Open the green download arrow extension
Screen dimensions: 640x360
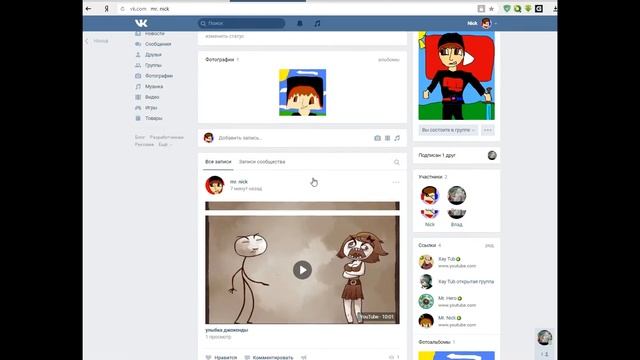click(x=528, y=9)
